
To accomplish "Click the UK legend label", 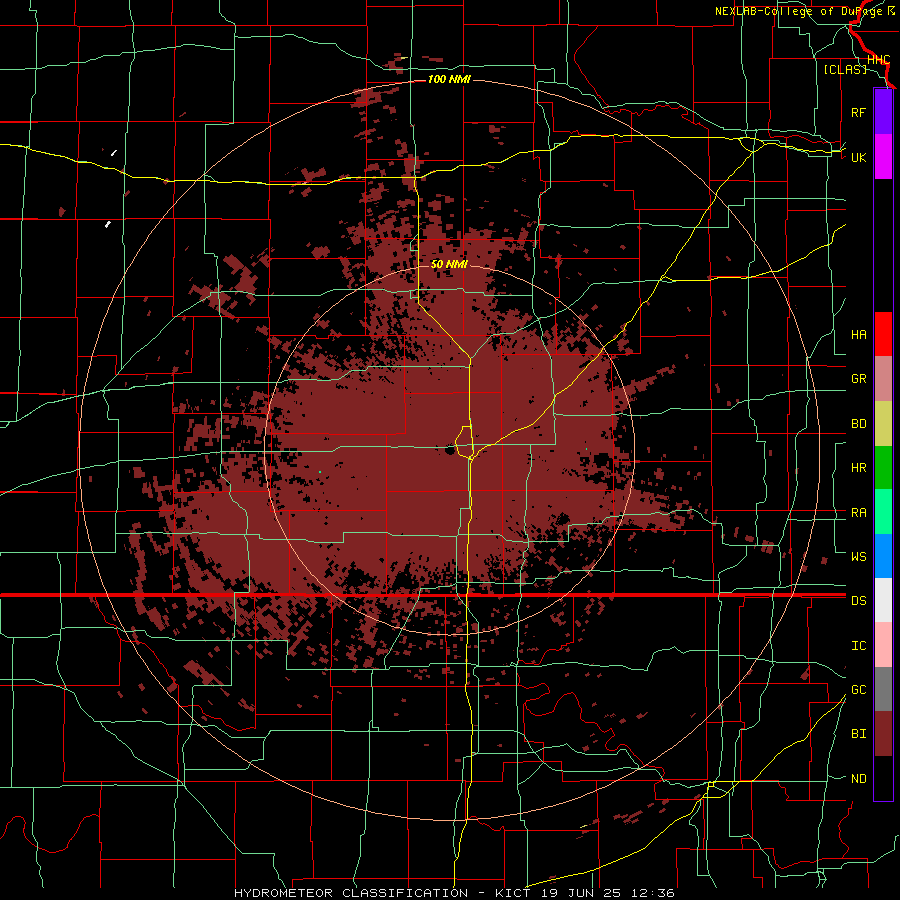I will [x=858, y=157].
